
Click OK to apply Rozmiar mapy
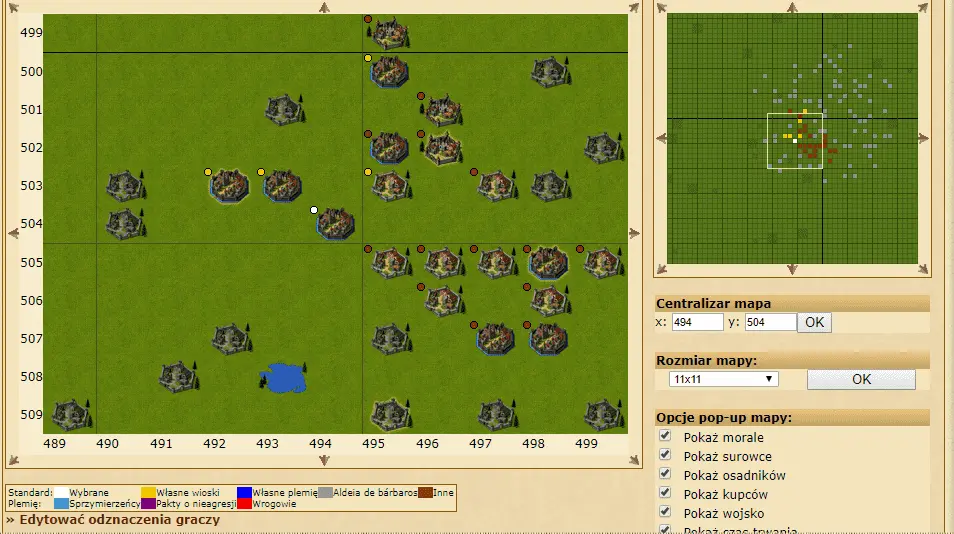pos(861,379)
